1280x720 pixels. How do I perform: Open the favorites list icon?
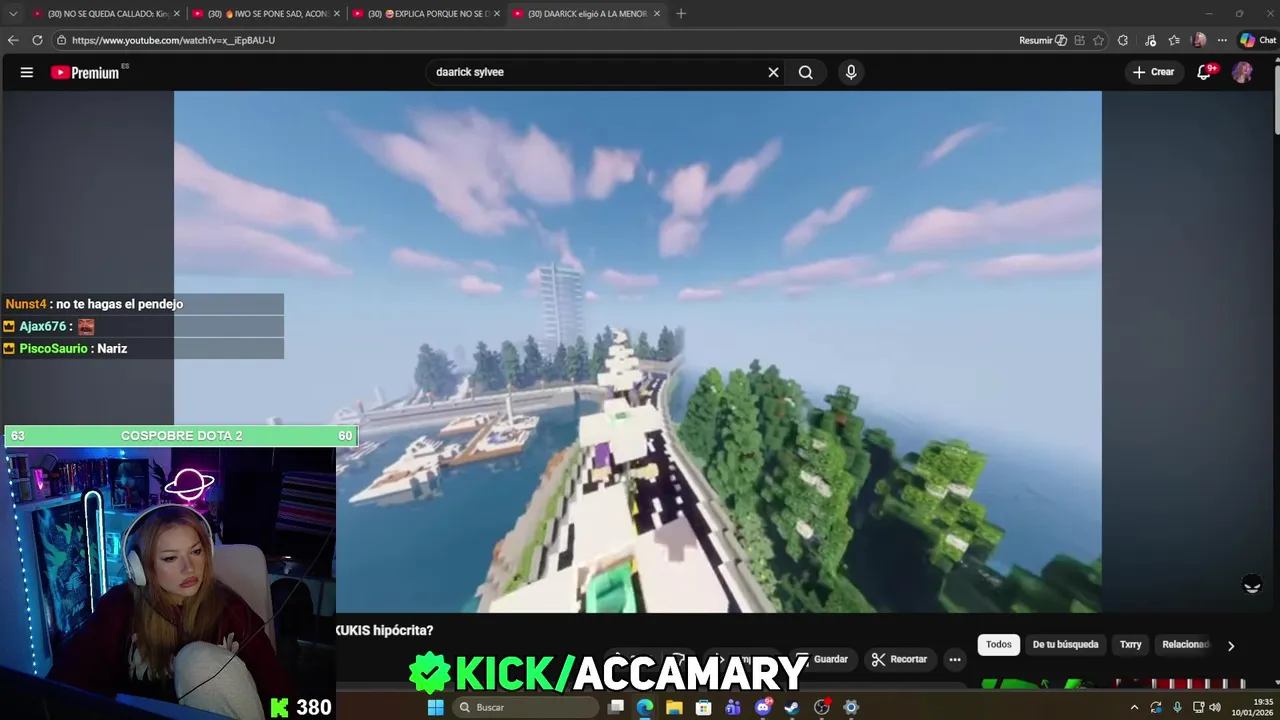[x=1174, y=40]
